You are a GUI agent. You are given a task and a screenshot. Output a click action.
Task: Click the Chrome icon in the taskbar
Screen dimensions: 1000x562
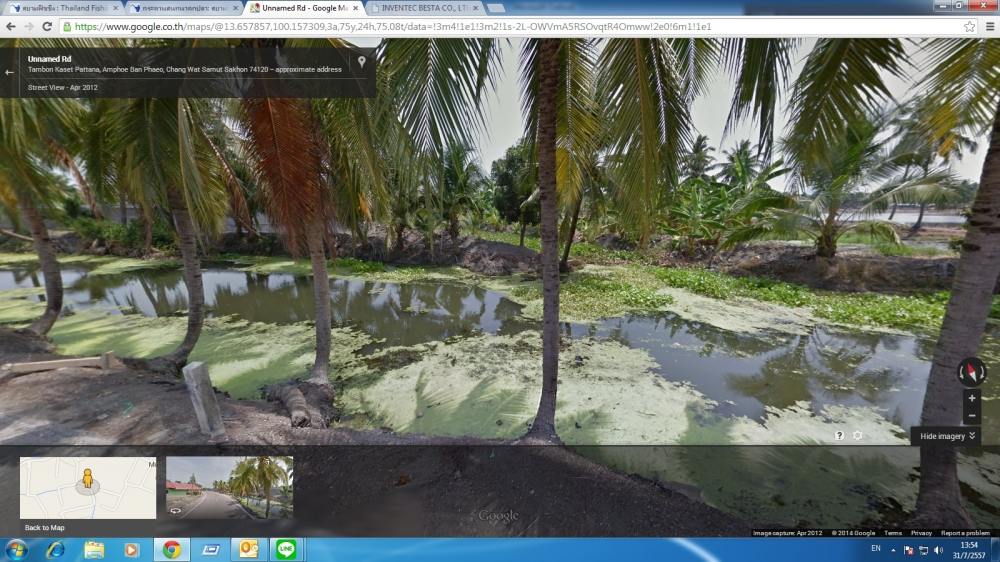coord(172,549)
